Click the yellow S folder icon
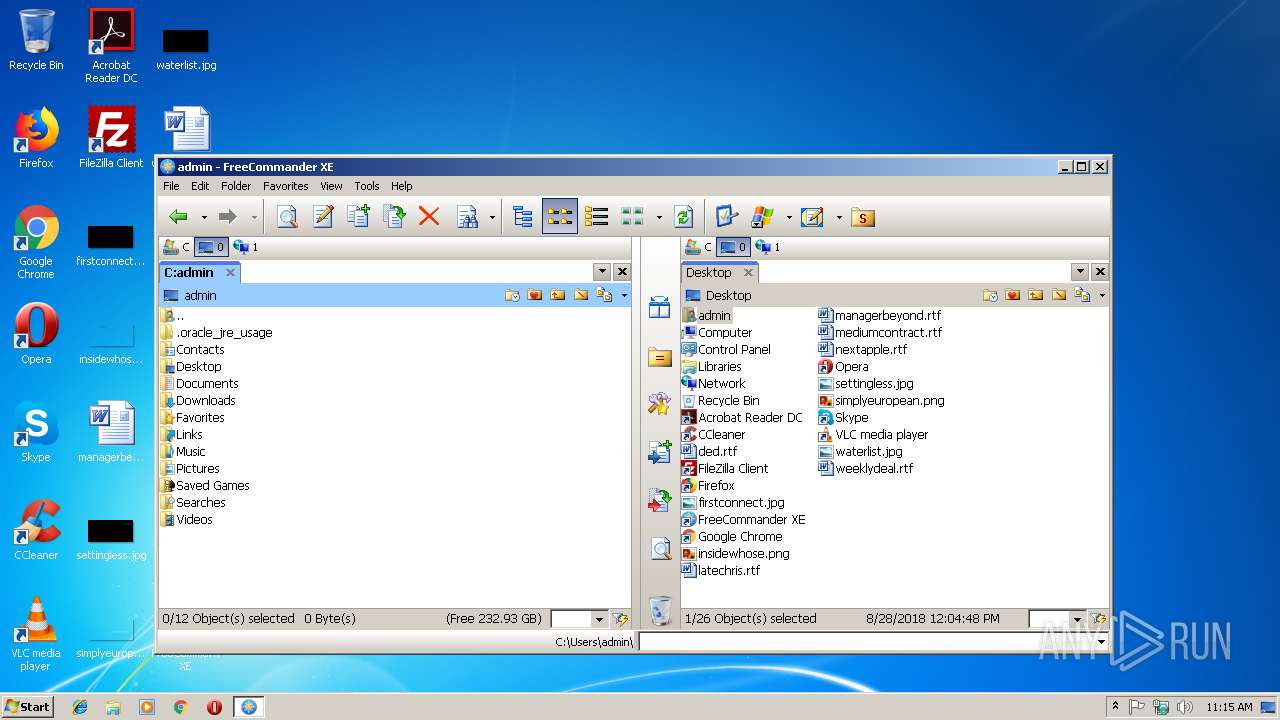Image resolution: width=1280 pixels, height=720 pixels. tap(863, 217)
